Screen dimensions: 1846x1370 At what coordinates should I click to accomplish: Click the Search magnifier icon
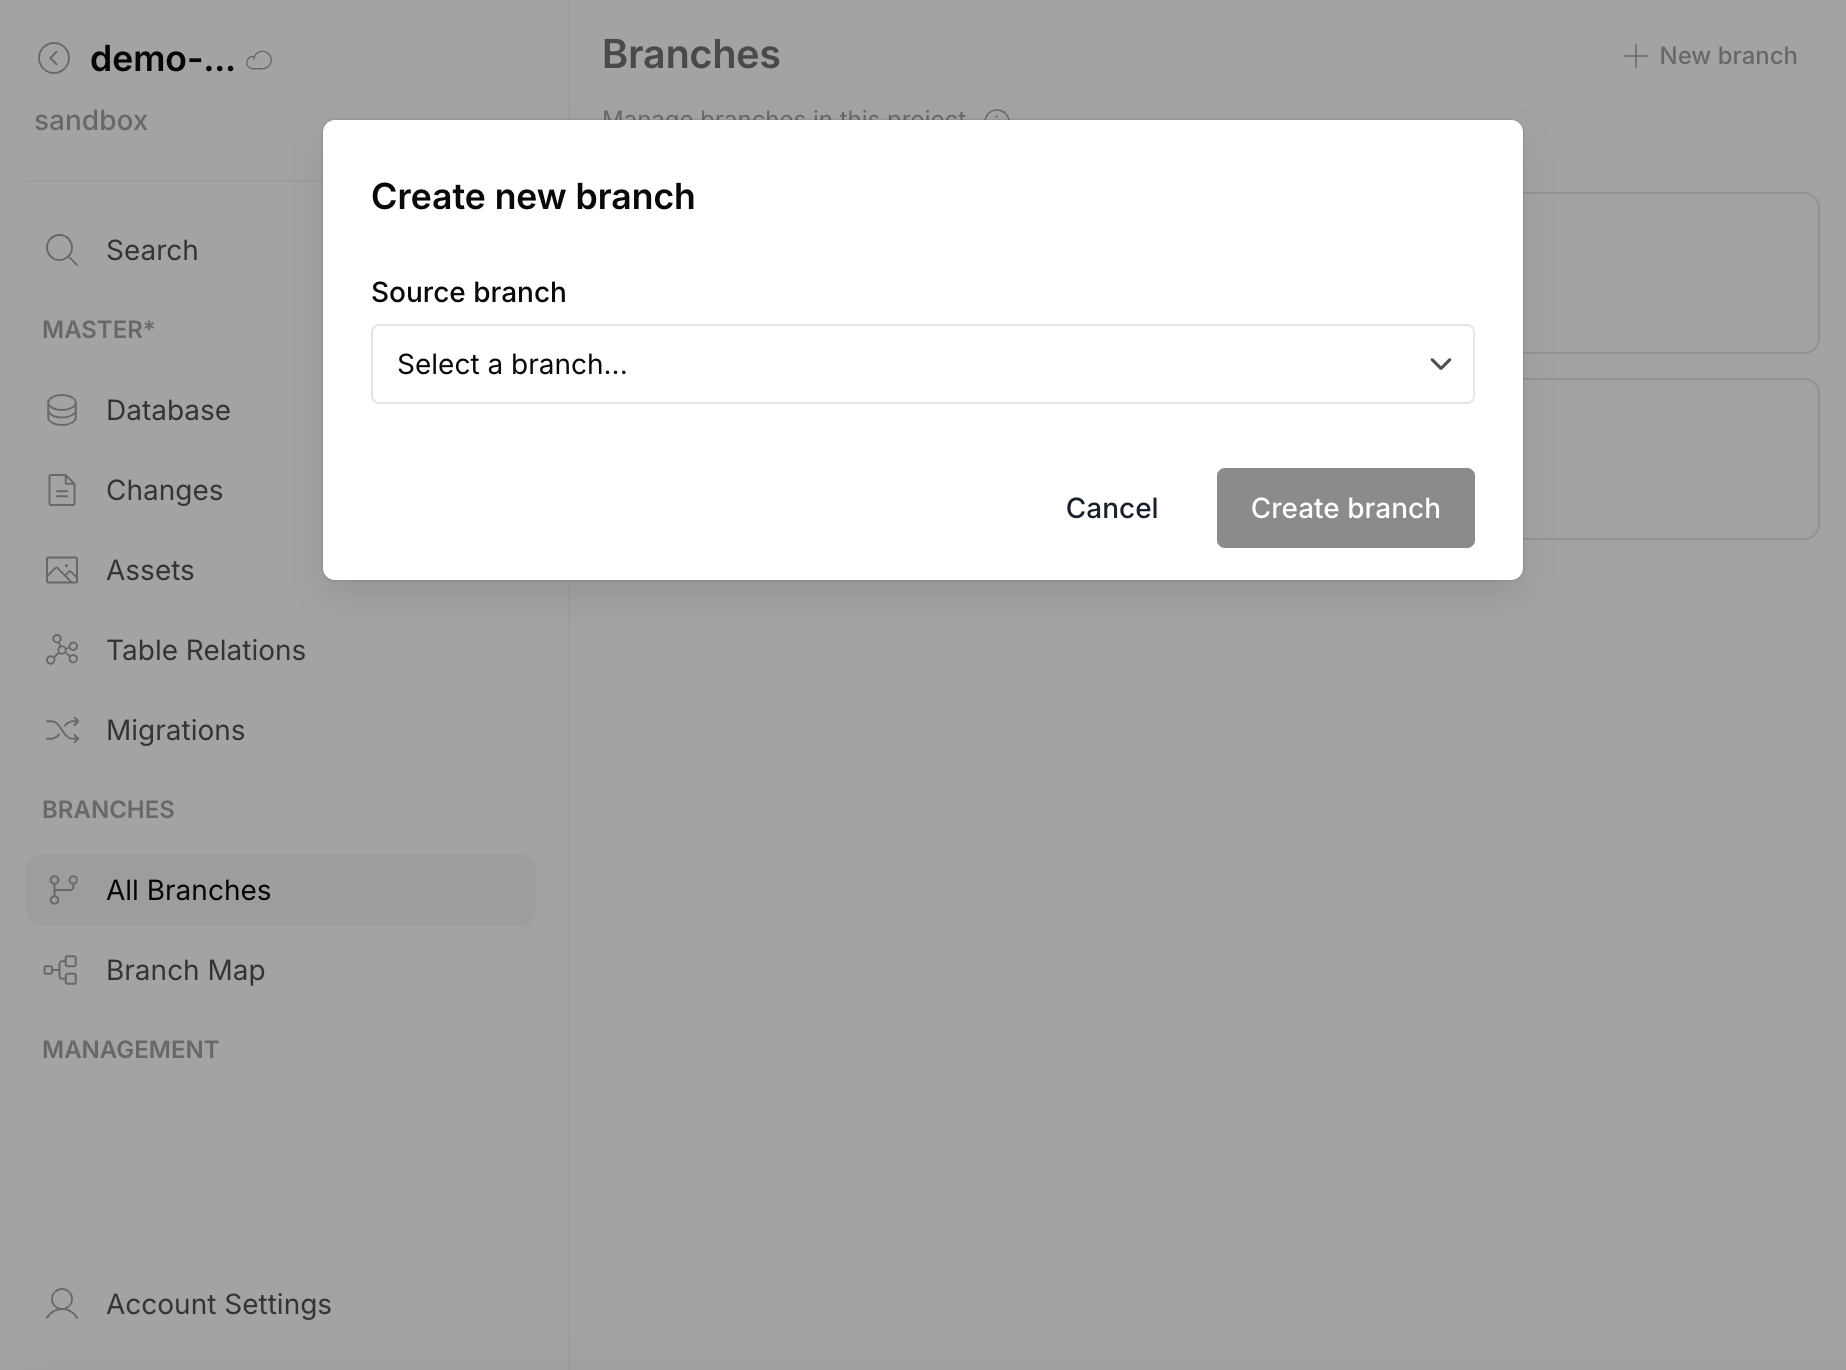[61, 249]
